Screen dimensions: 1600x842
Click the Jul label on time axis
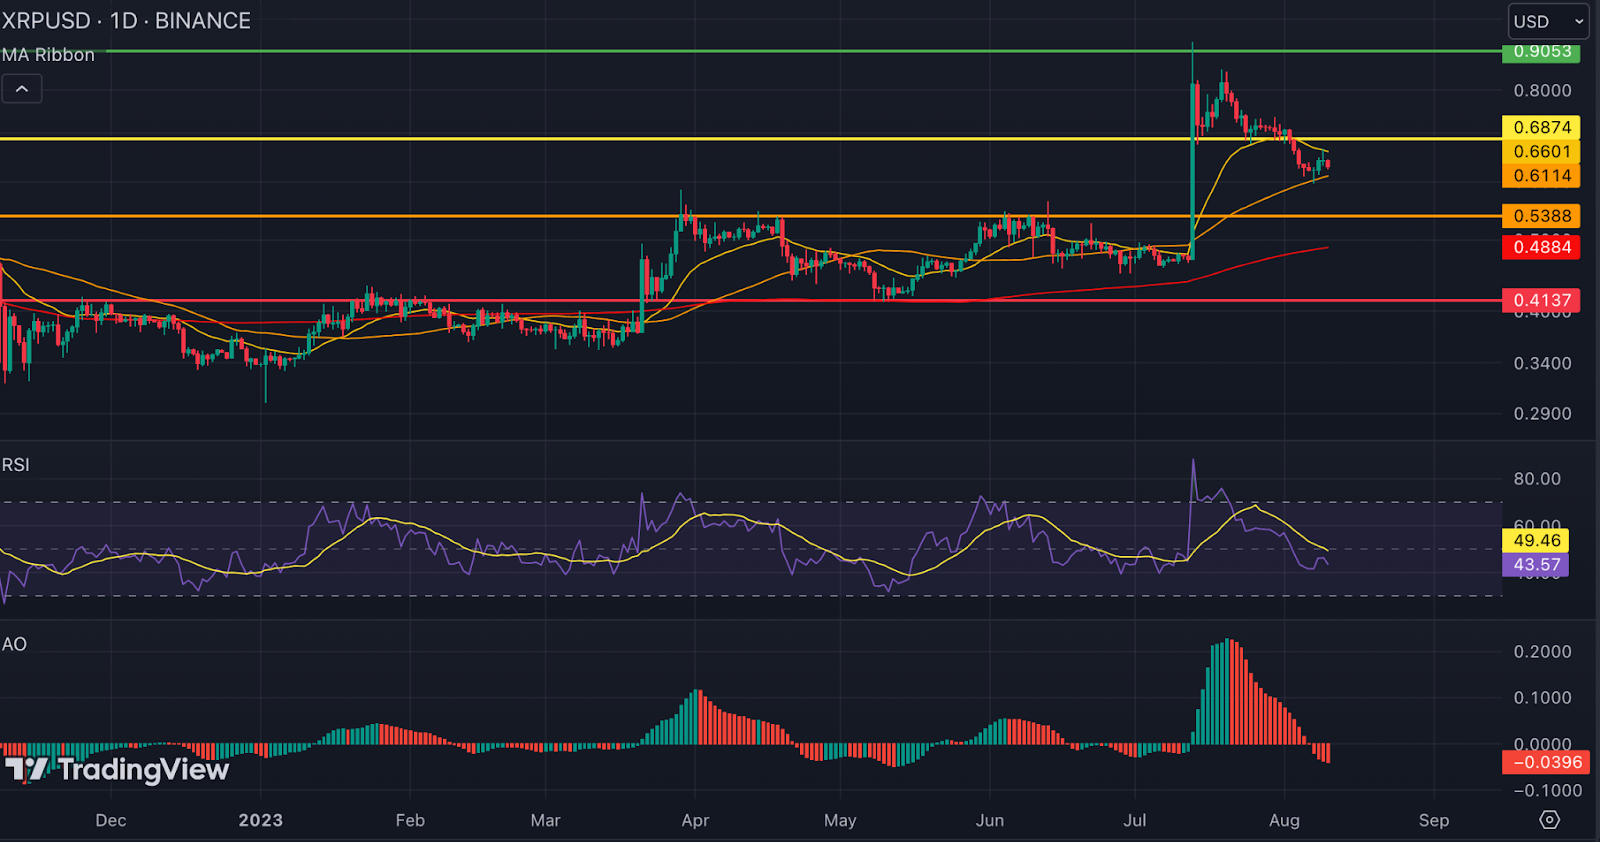(x=1135, y=820)
